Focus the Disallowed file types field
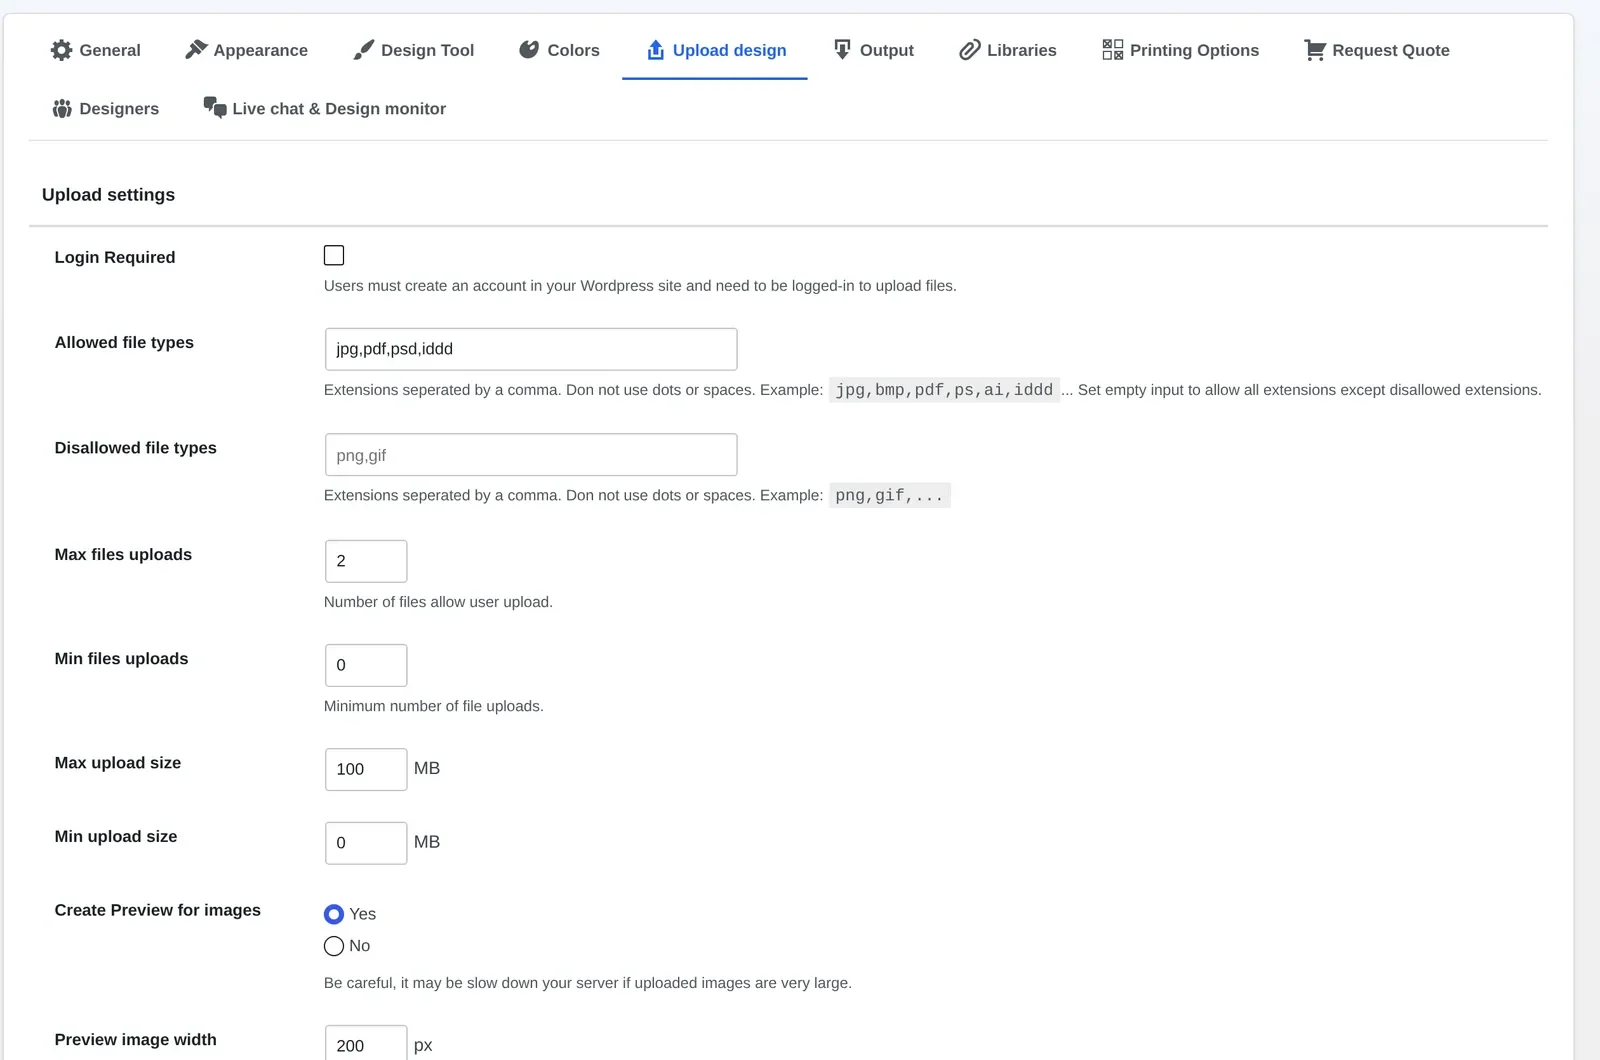The image size is (1600, 1060). click(531, 455)
